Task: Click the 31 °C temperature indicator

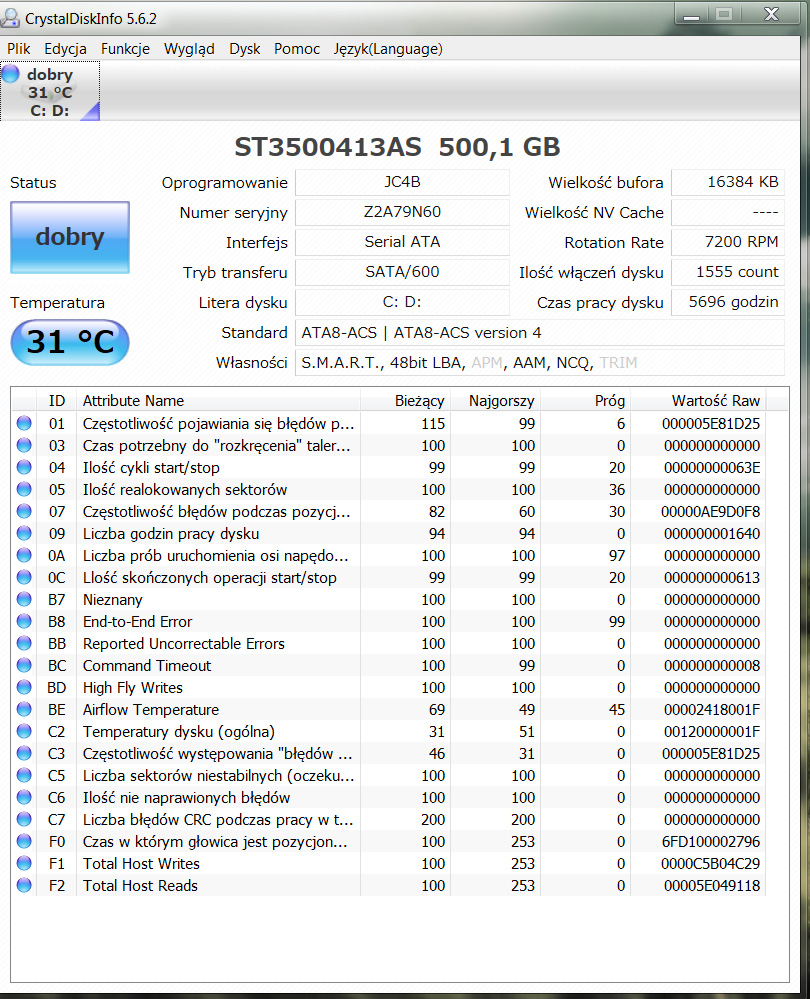Action: point(69,342)
